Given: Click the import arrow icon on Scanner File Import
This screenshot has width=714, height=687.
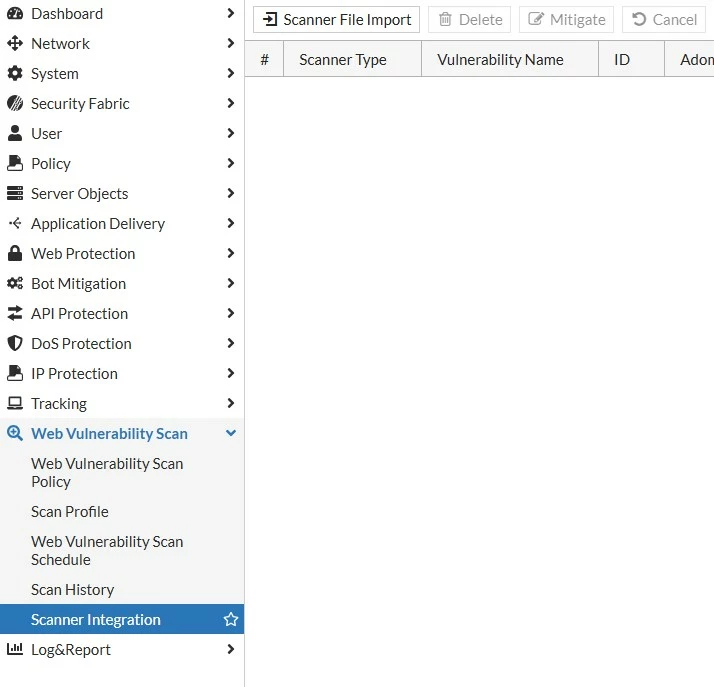Looking at the screenshot, I should tap(270, 20).
